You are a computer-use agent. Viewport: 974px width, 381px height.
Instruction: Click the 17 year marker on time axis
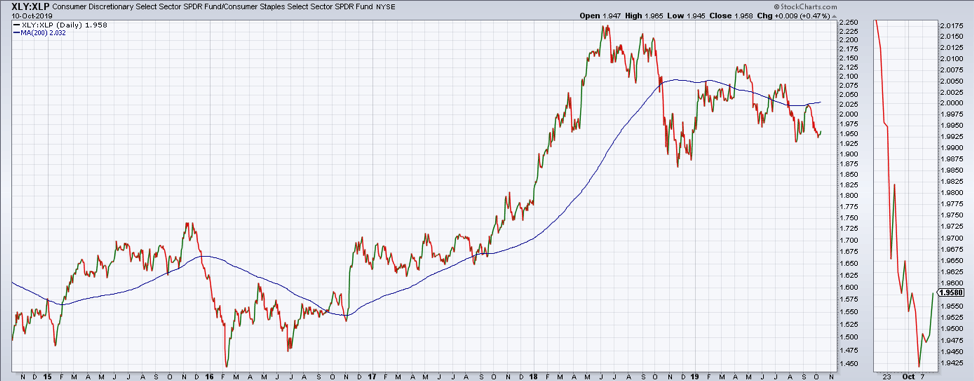[x=371, y=376]
